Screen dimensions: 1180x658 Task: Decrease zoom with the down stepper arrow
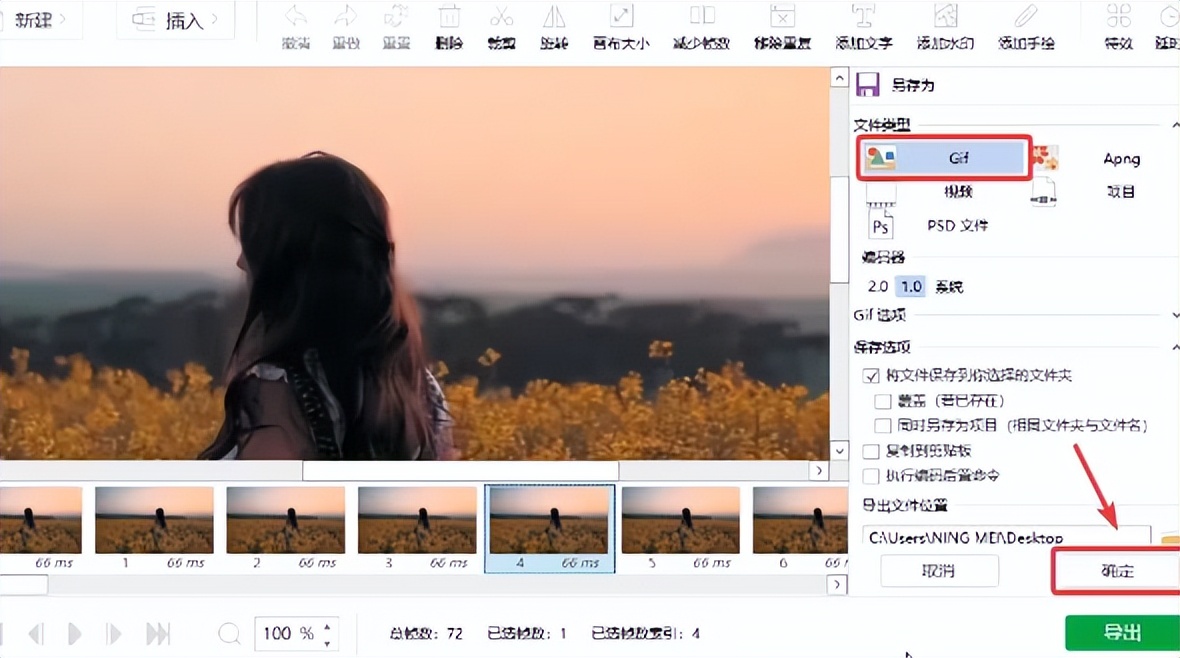(327, 642)
